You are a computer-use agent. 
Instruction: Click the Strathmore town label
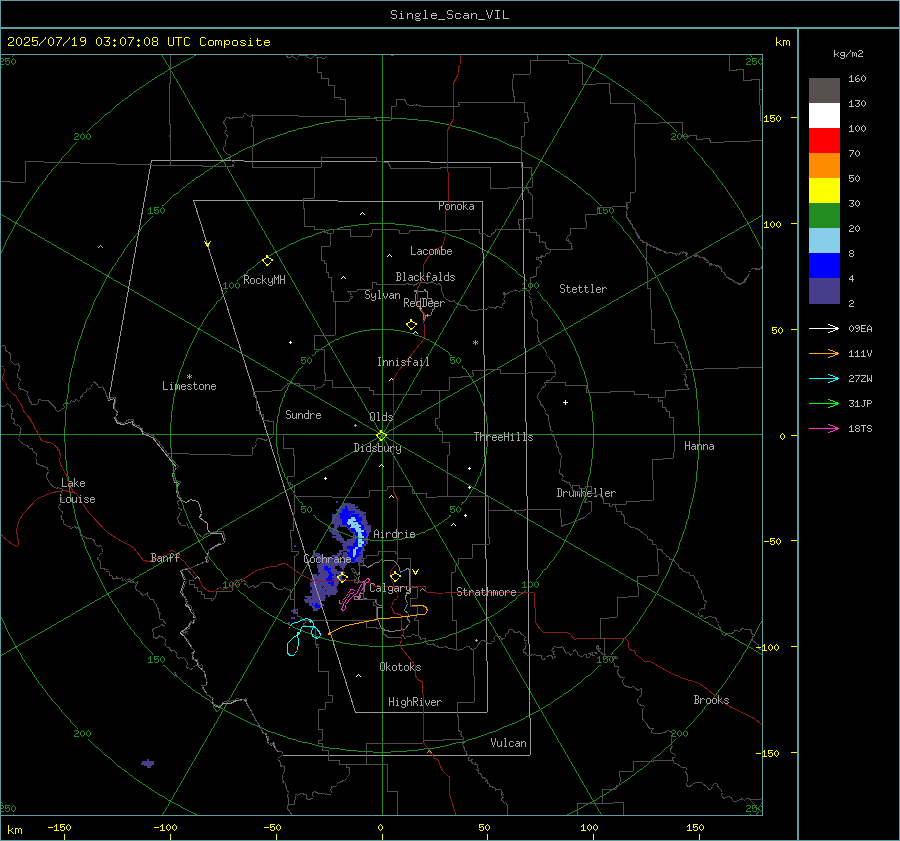486,592
